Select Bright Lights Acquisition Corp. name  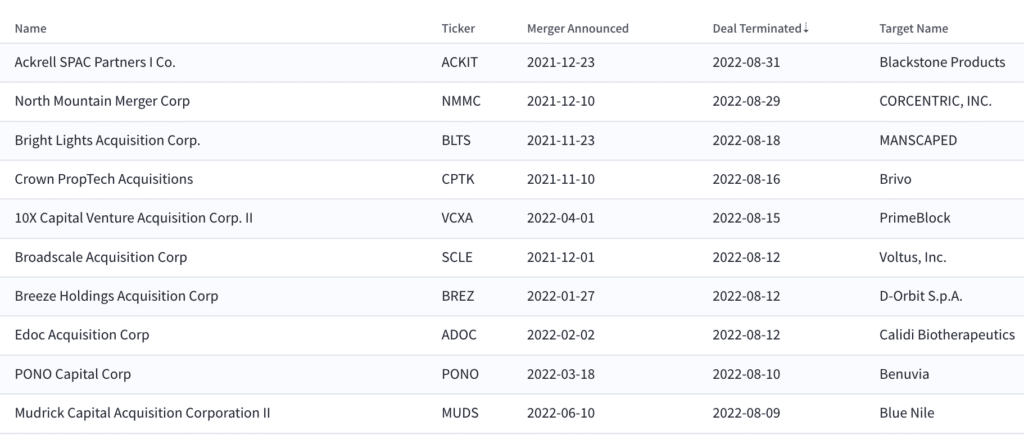(x=107, y=140)
